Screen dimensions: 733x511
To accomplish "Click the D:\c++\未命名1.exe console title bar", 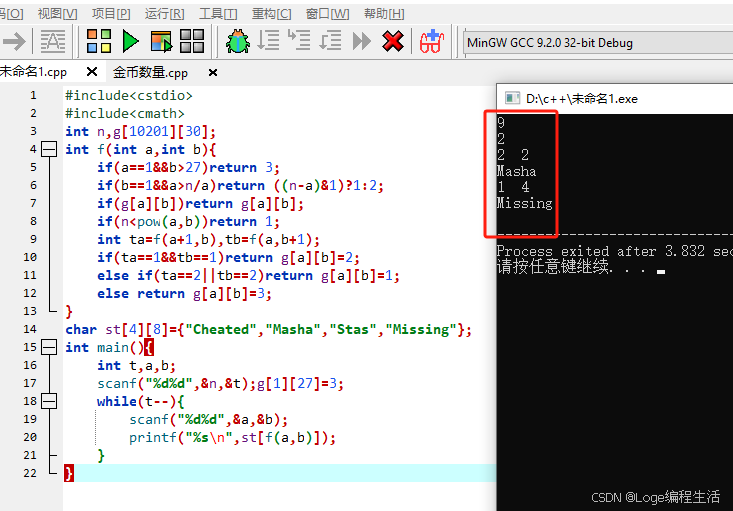I will 615,99.
